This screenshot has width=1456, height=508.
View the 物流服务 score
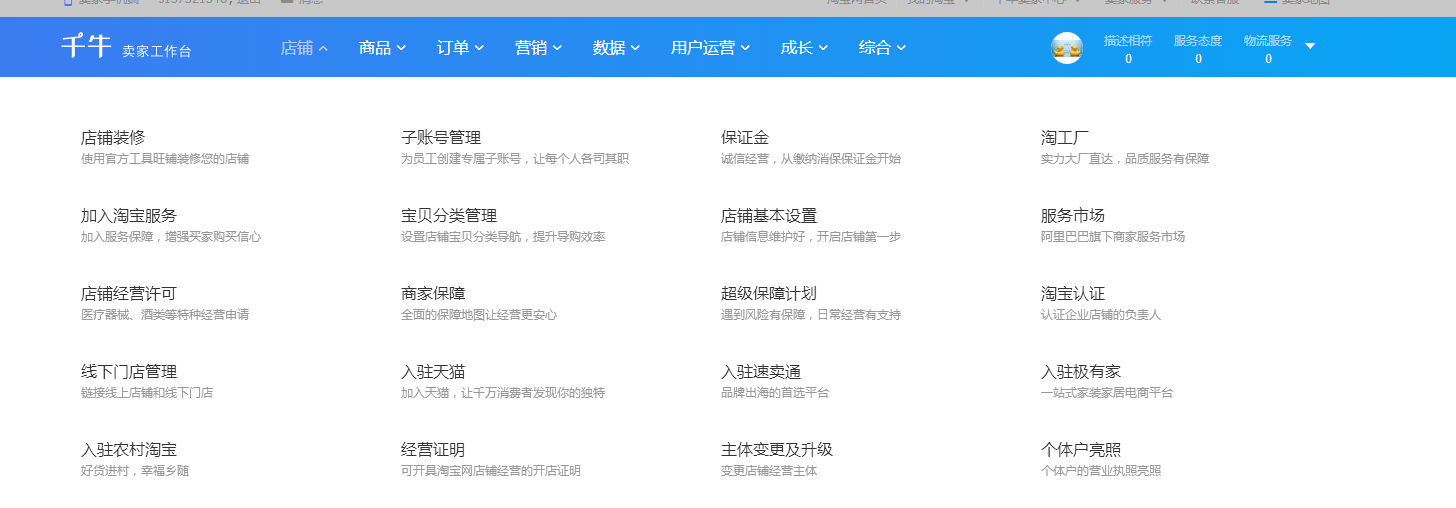[x=1268, y=50]
